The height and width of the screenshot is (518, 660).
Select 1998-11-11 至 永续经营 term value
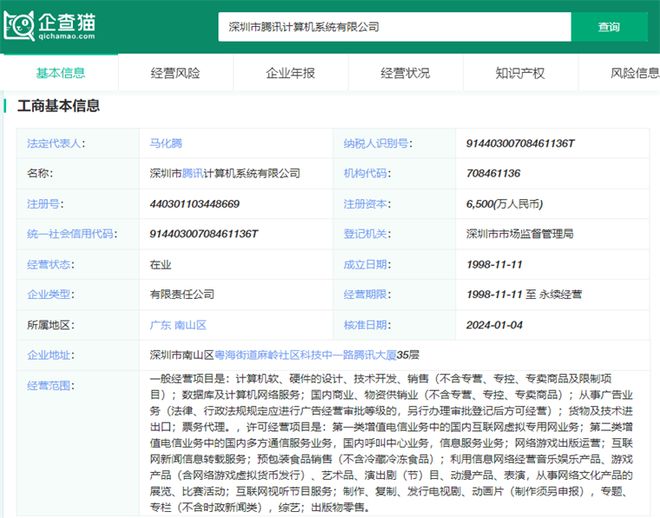point(524,294)
